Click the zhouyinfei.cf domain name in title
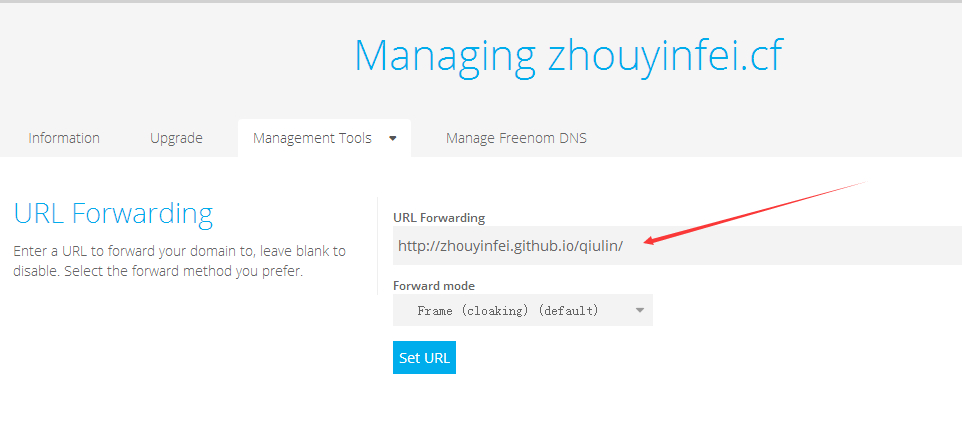Viewport: 962px width, 438px height. click(664, 55)
